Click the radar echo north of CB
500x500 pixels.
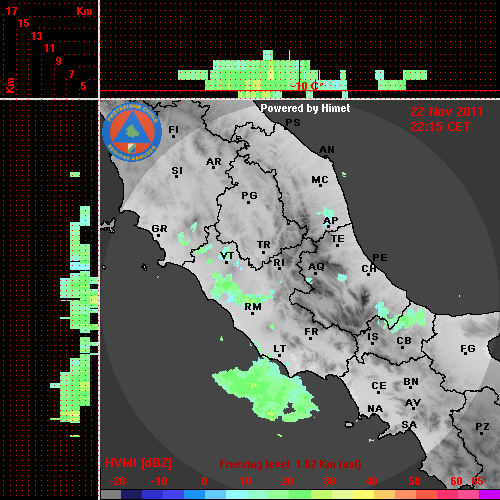401,318
